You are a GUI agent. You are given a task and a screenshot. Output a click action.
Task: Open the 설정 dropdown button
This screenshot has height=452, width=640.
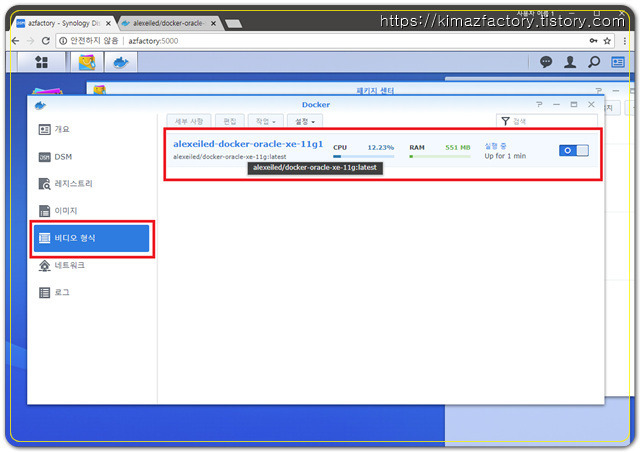pyautogui.click(x=305, y=121)
